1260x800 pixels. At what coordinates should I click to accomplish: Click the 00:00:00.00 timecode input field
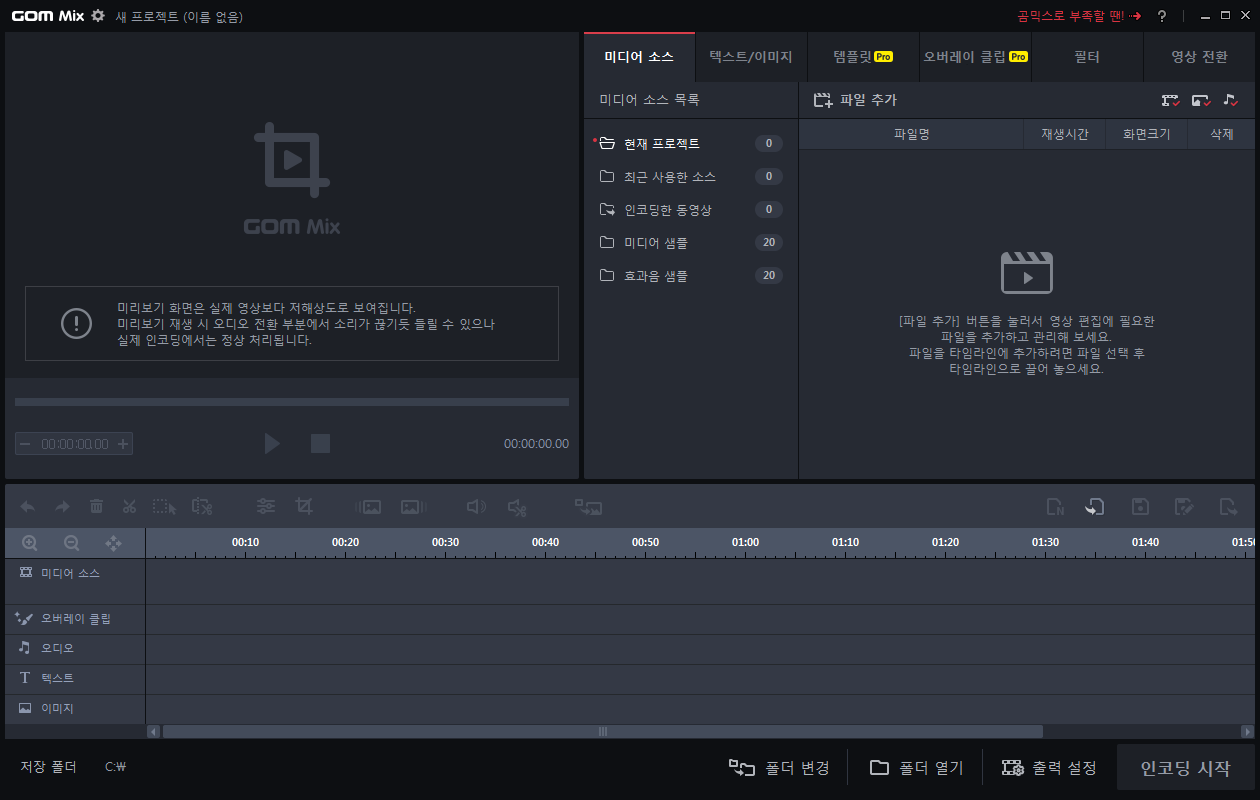pos(74,444)
